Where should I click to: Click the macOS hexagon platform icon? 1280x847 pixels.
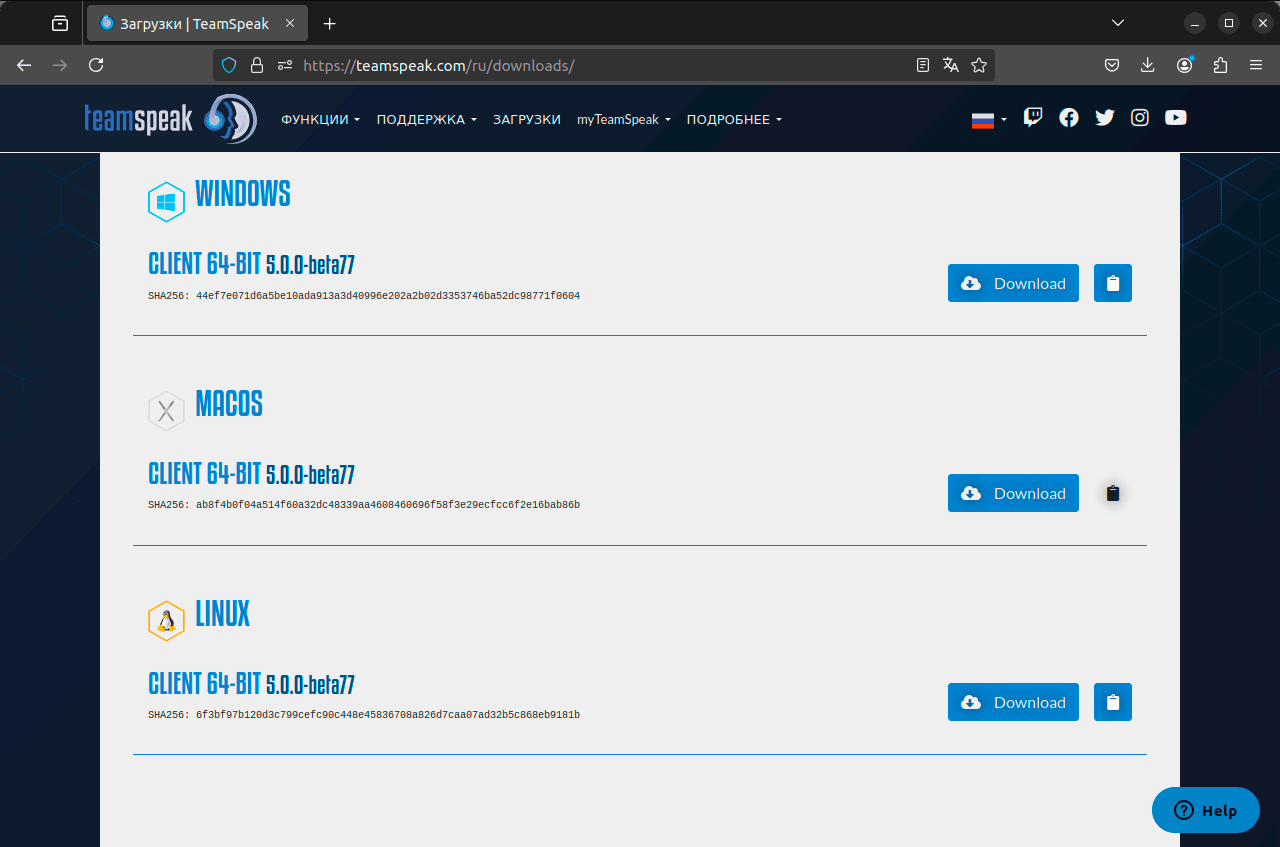166,411
